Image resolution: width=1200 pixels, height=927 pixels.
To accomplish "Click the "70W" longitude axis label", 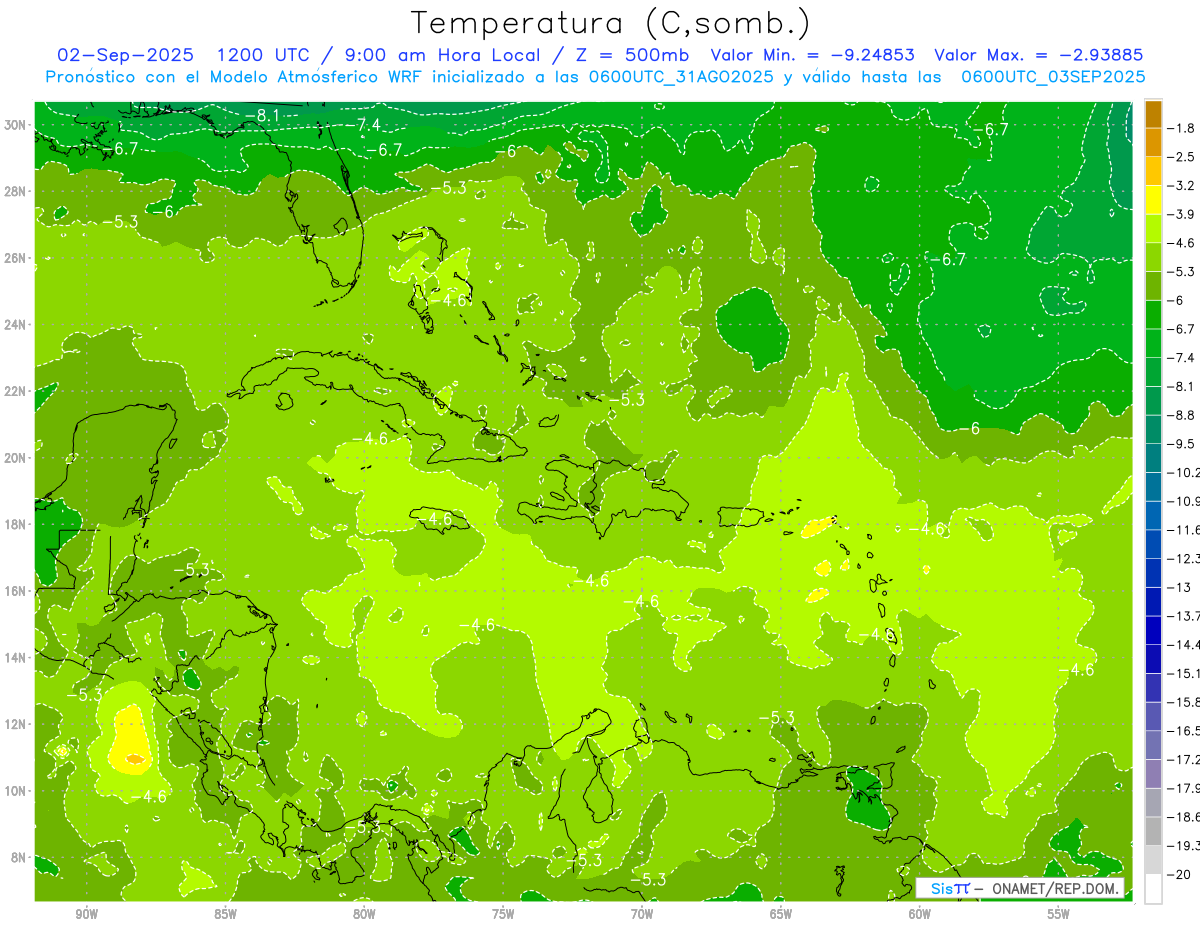I will pos(642,913).
